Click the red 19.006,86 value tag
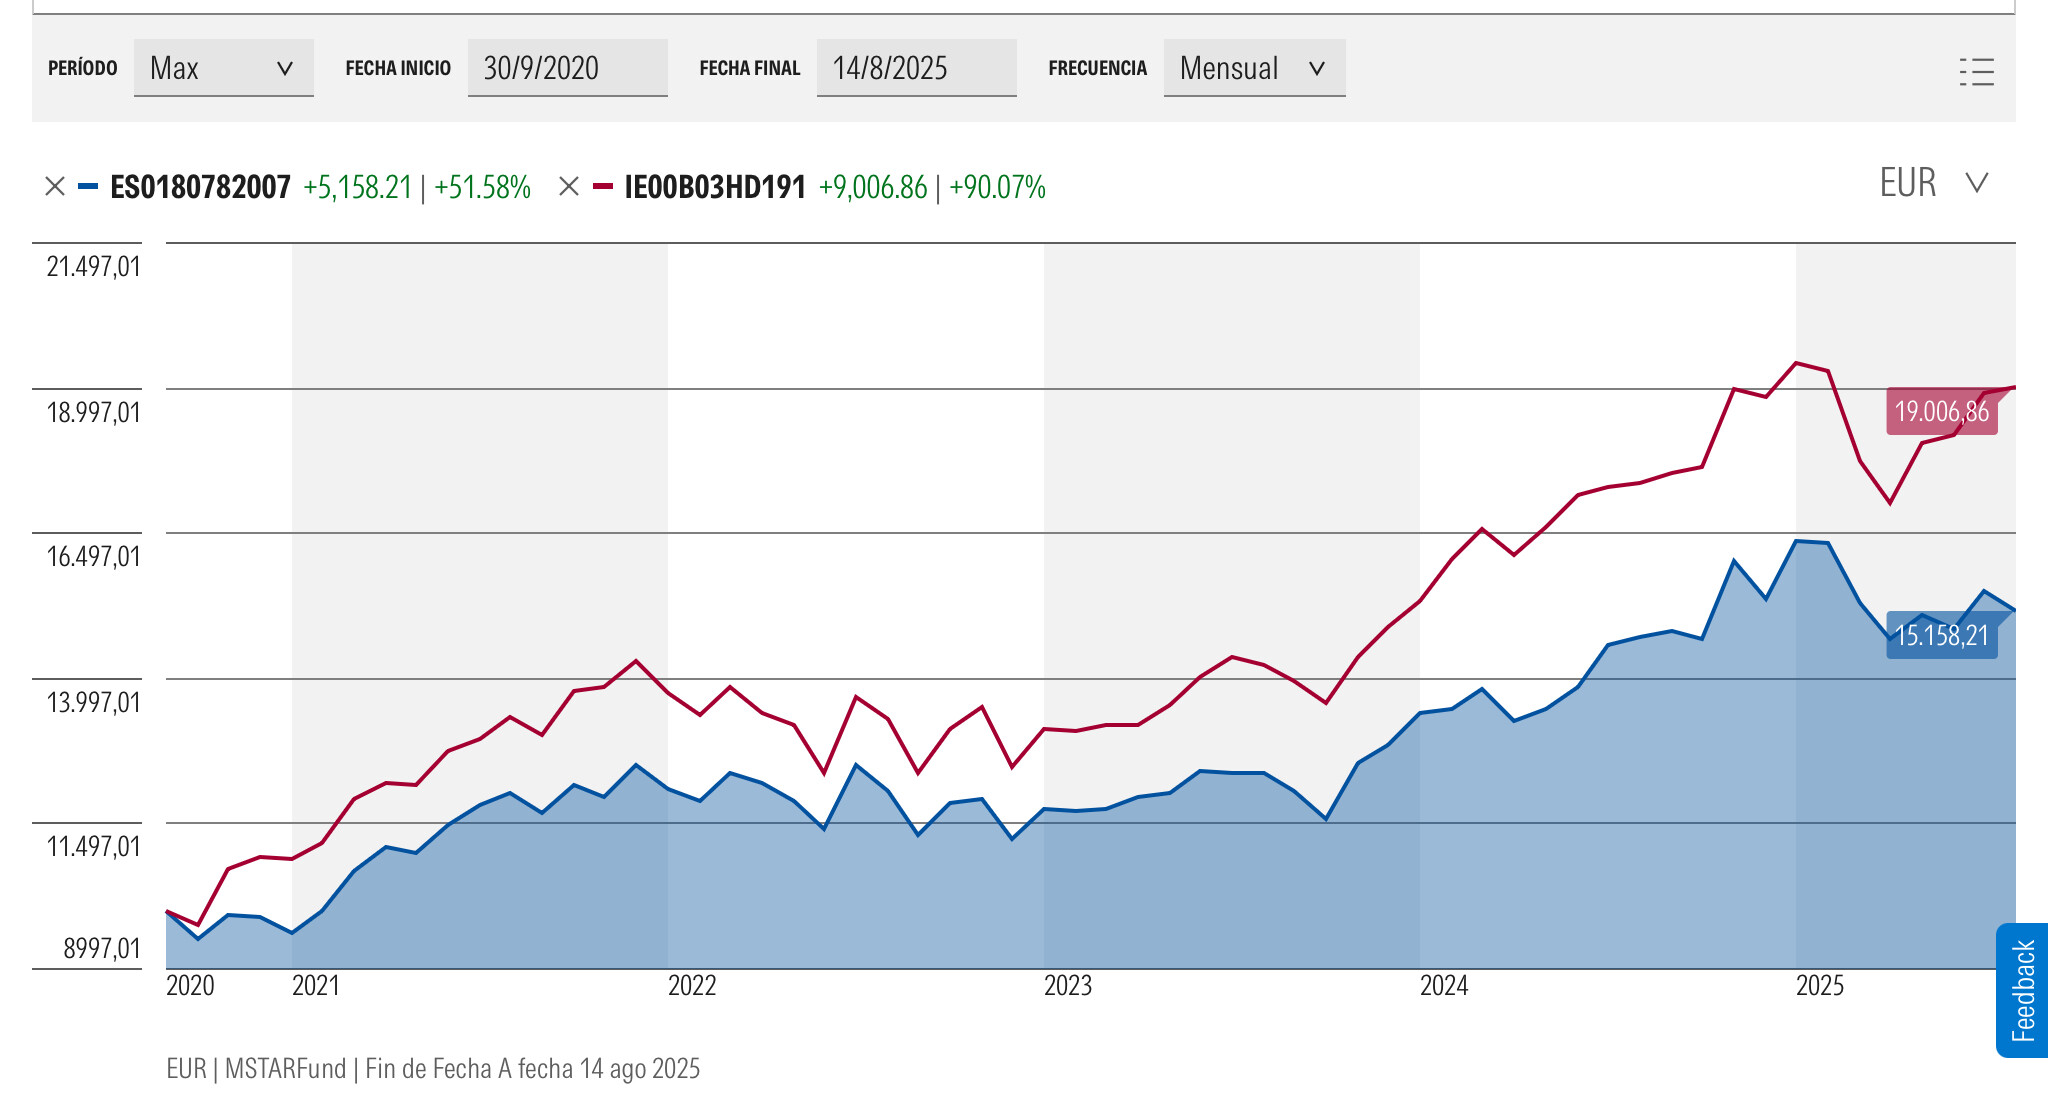2048x1093 pixels. coord(1941,412)
